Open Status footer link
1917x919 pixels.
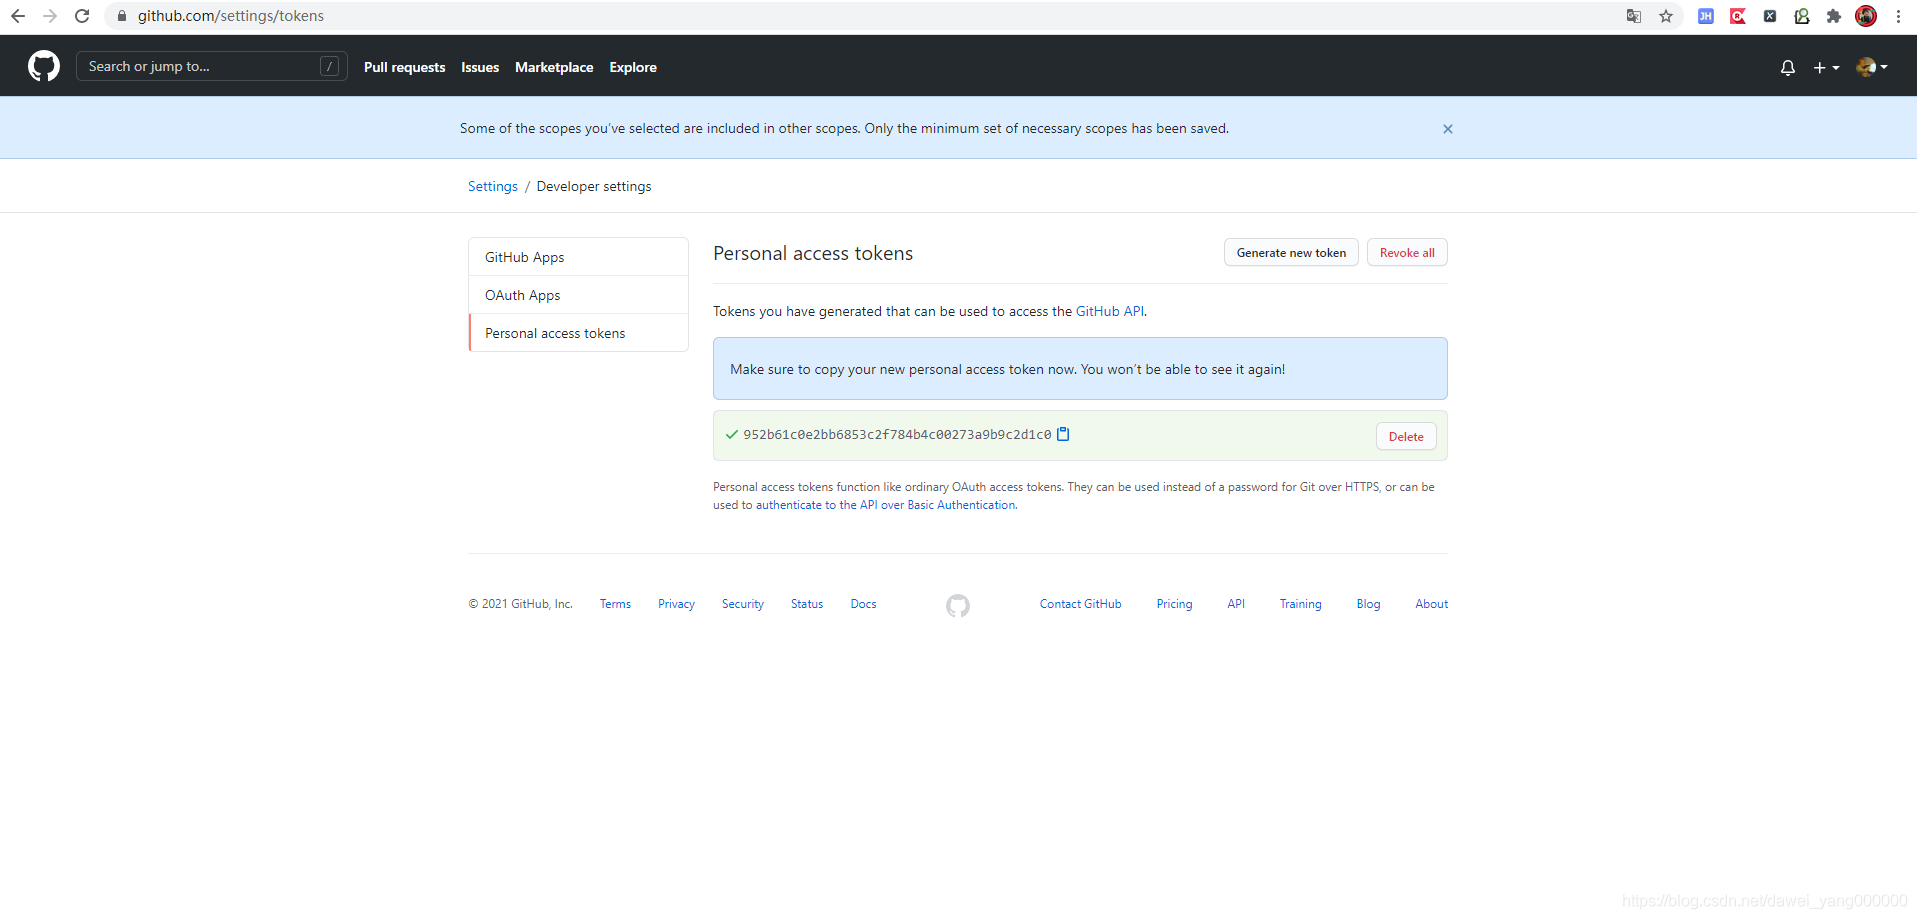point(807,604)
